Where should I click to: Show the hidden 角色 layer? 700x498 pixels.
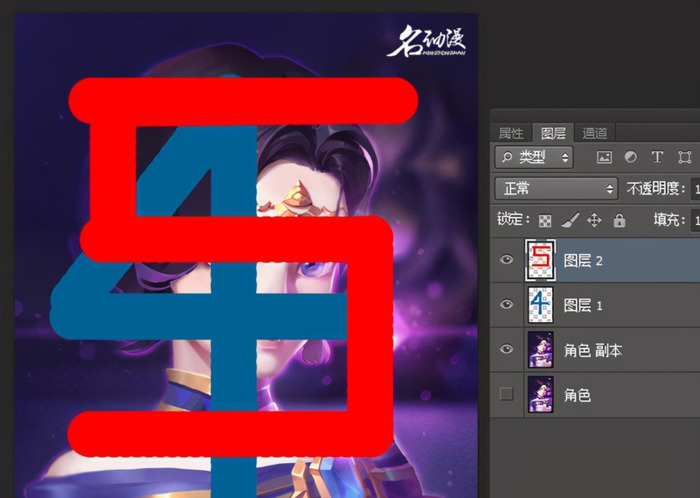tap(506, 395)
